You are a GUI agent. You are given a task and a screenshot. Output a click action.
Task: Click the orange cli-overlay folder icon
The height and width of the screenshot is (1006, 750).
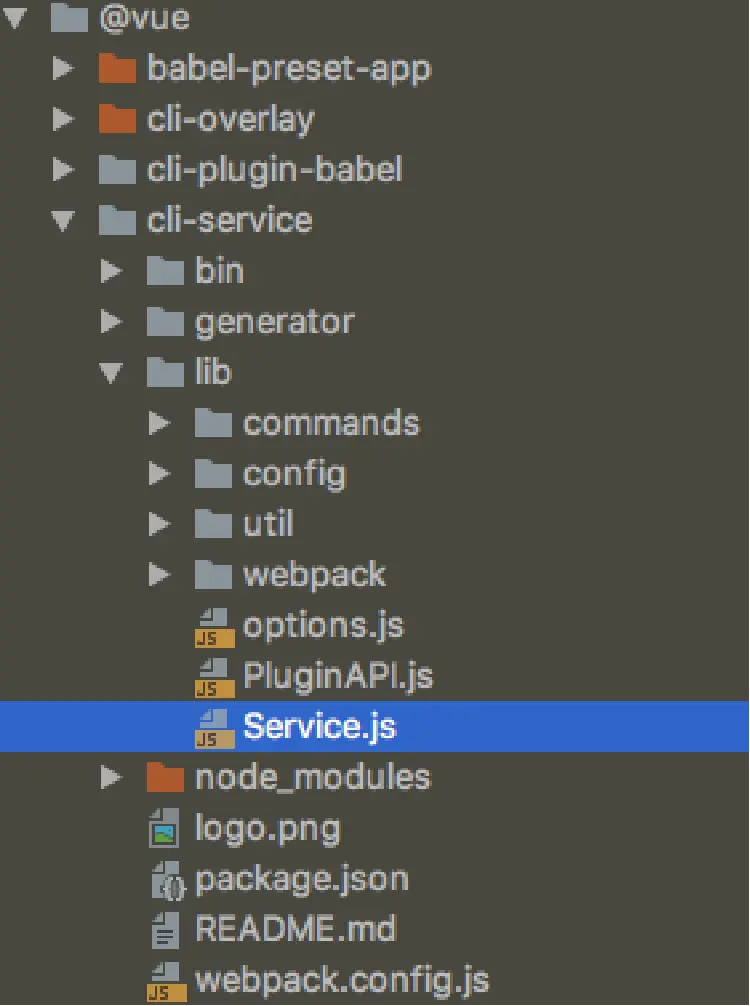tap(117, 119)
